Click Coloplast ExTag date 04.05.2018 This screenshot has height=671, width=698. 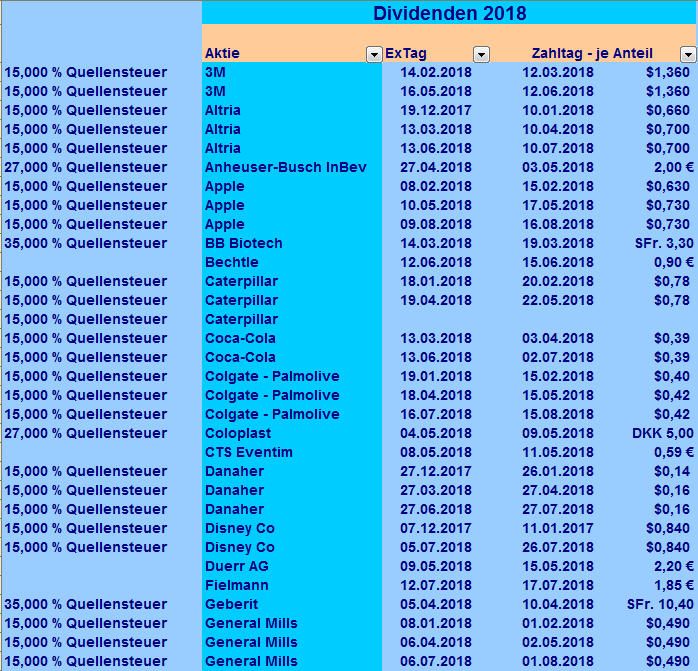435,433
